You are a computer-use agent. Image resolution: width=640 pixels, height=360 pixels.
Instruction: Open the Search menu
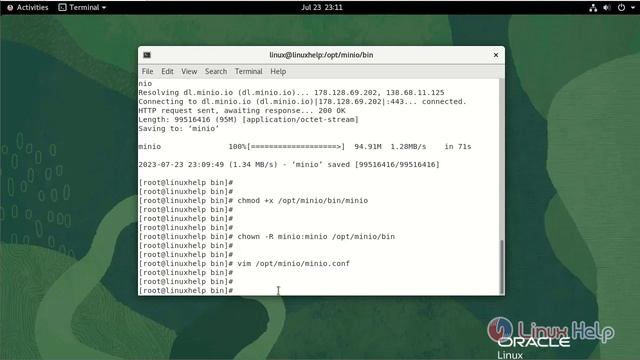[x=216, y=71]
